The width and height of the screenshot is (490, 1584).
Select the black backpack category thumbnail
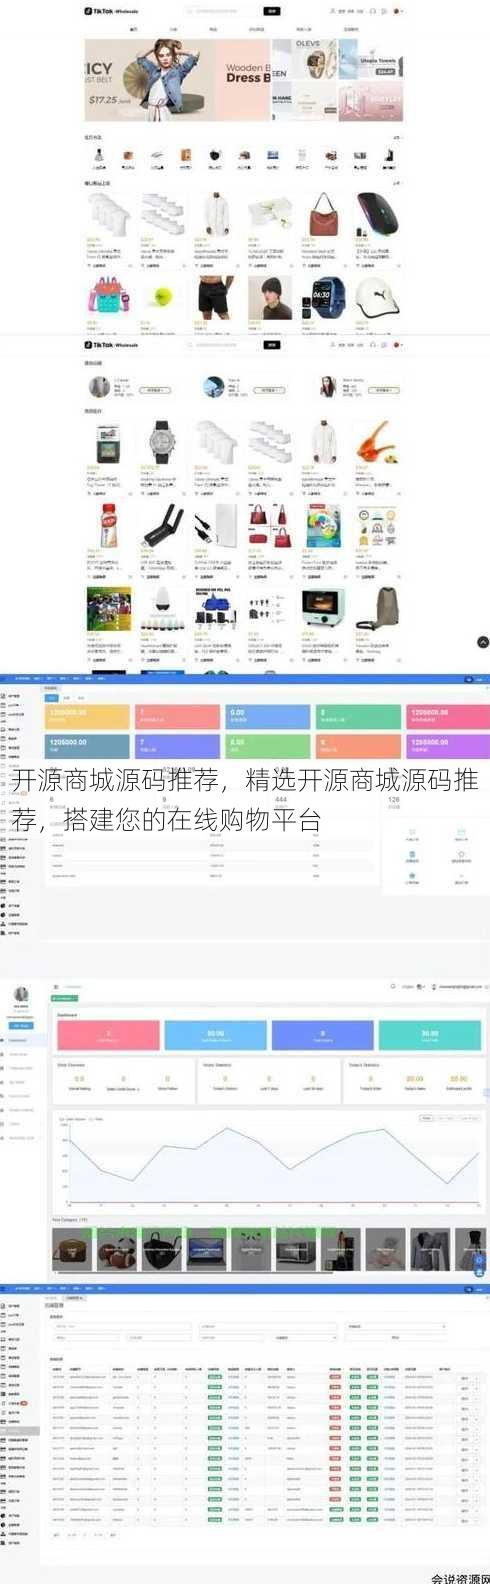click(x=161, y=1249)
